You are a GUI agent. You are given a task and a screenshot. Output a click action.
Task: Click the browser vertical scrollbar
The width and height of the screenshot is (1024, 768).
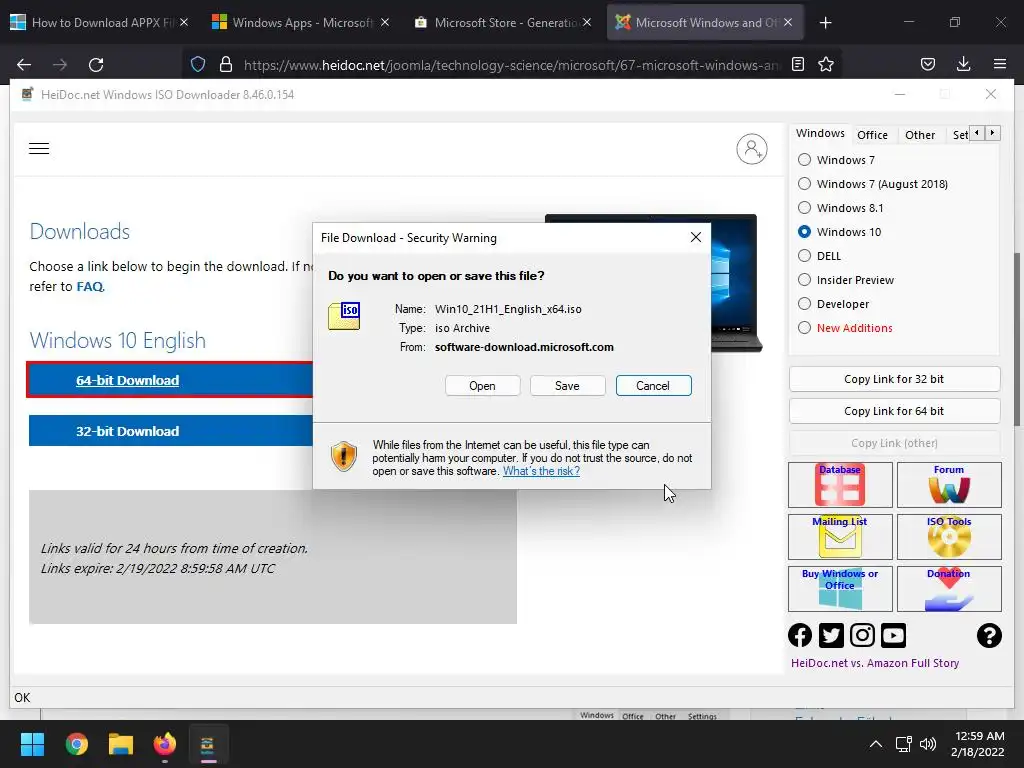tap(1018, 340)
